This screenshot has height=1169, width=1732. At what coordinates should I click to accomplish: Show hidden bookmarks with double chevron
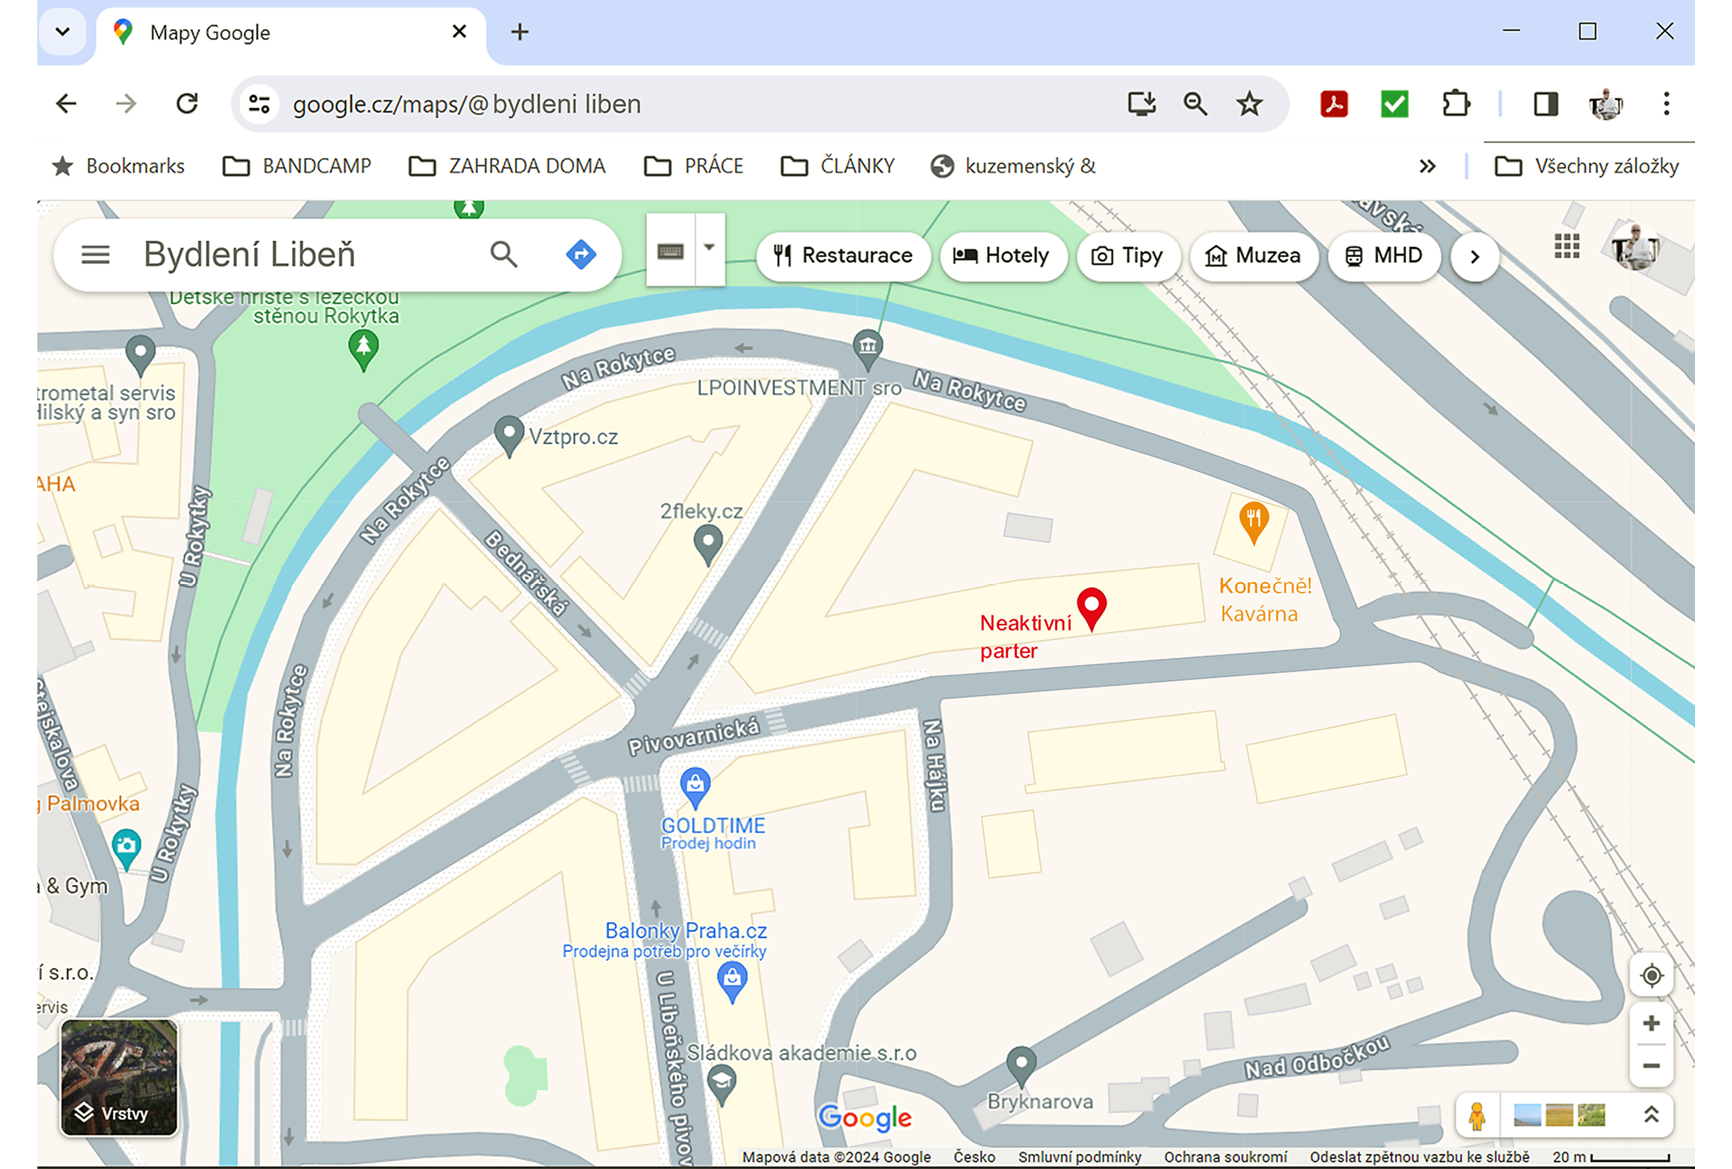tap(1427, 166)
